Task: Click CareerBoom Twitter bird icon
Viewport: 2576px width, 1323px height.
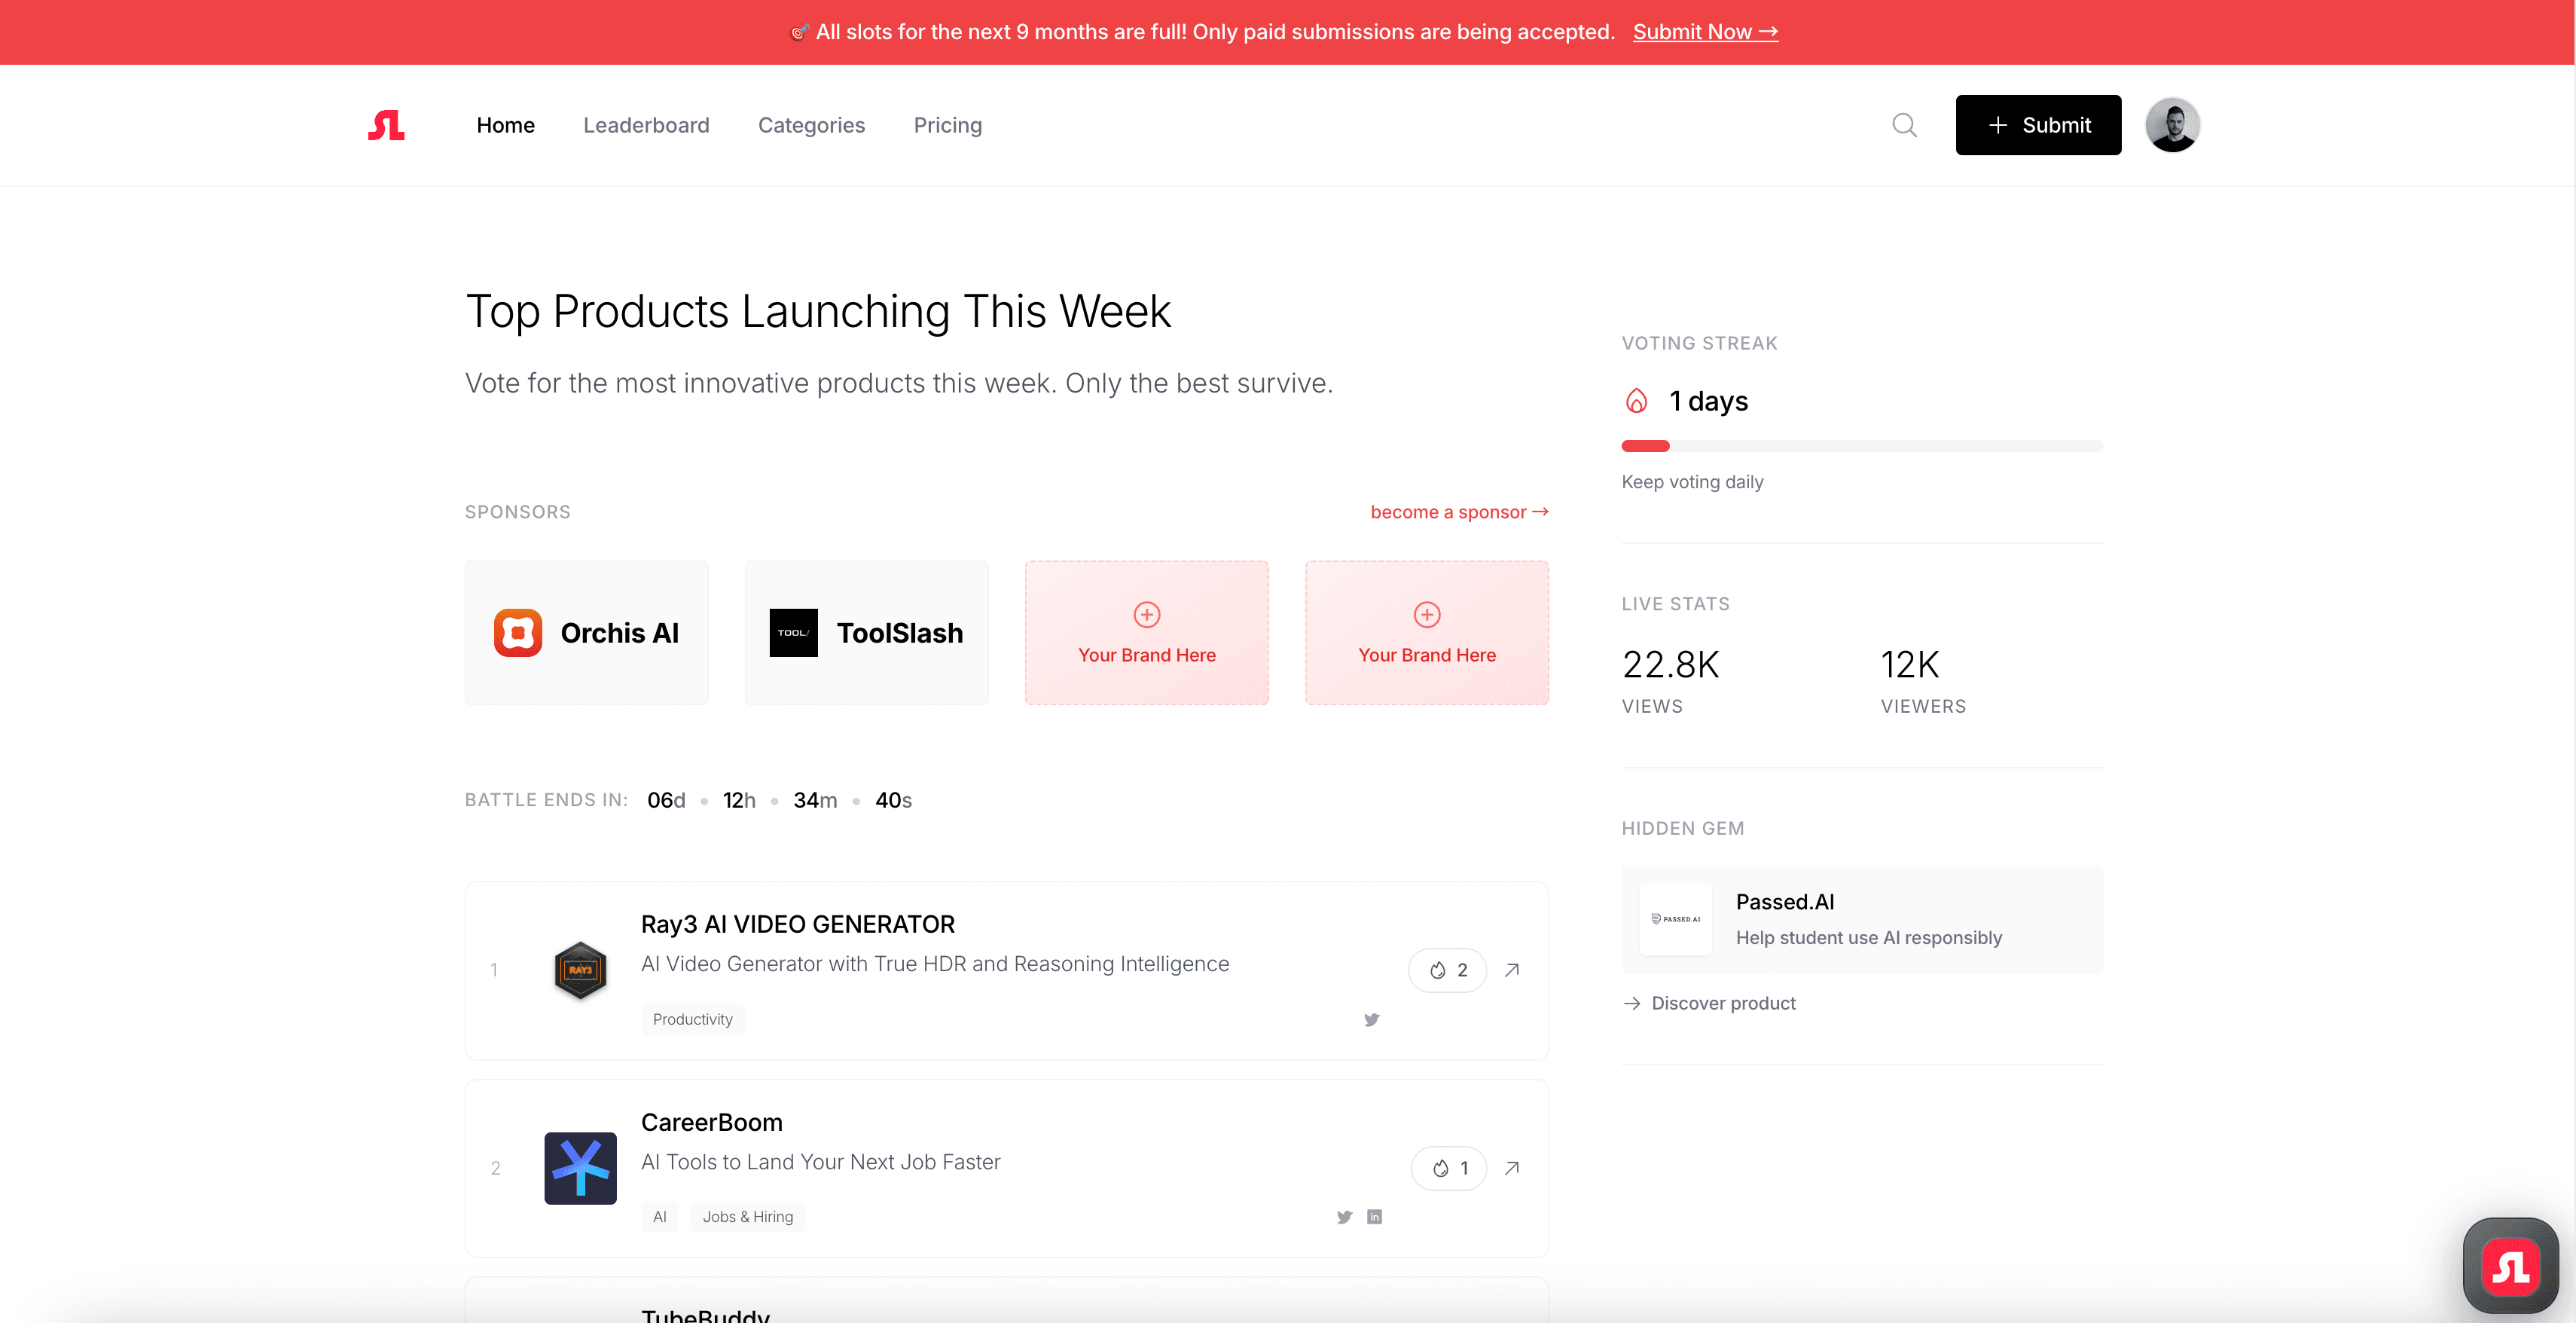Action: point(1344,1217)
